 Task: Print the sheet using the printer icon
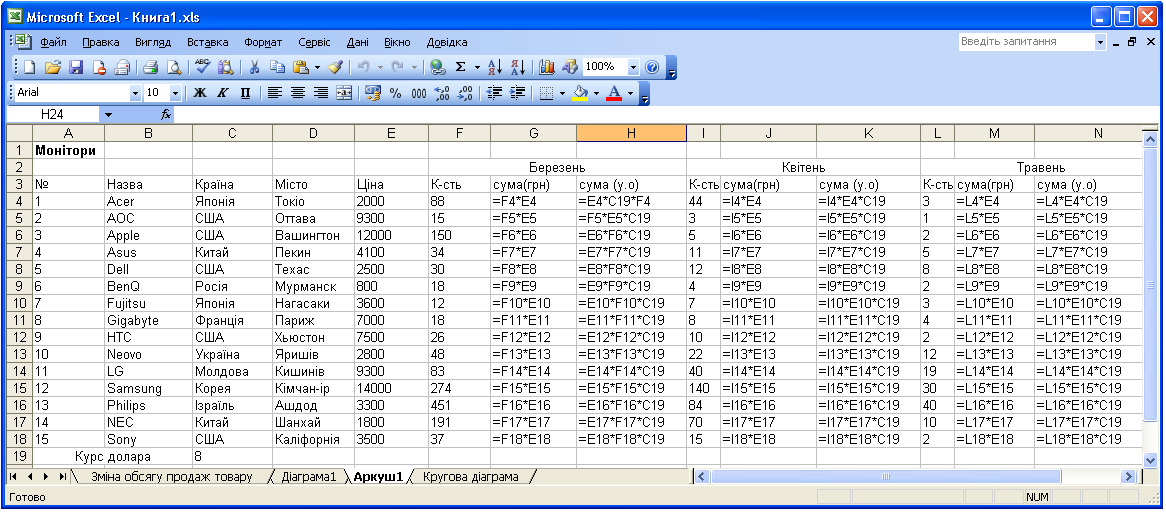tap(151, 68)
